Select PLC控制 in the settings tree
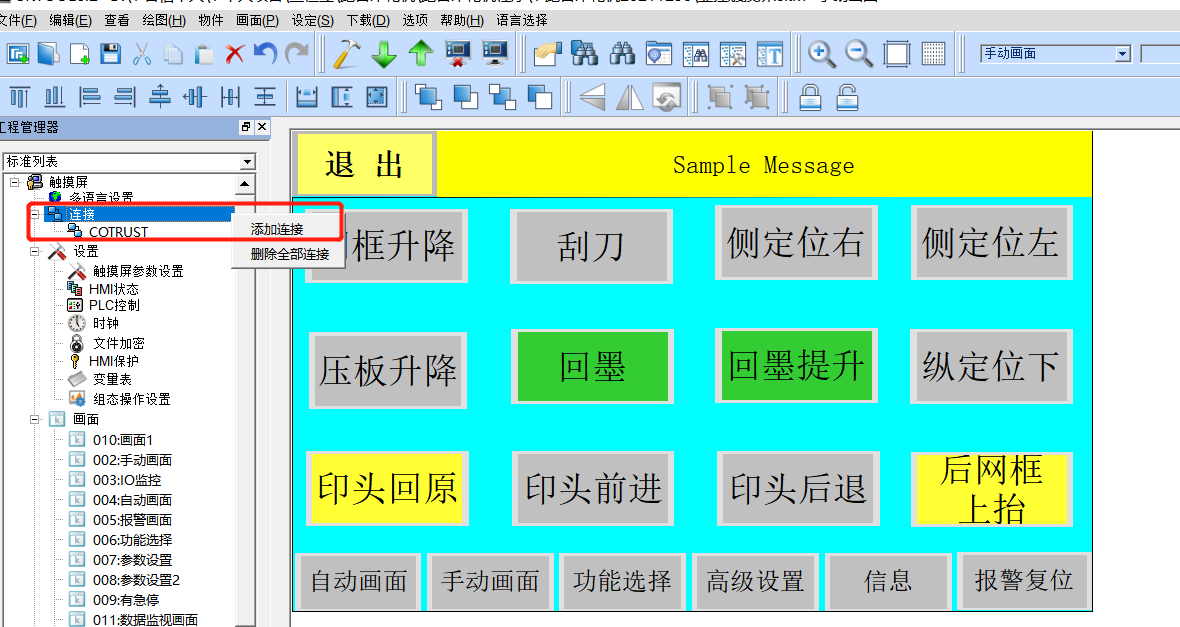The image size is (1180, 627). (x=114, y=306)
